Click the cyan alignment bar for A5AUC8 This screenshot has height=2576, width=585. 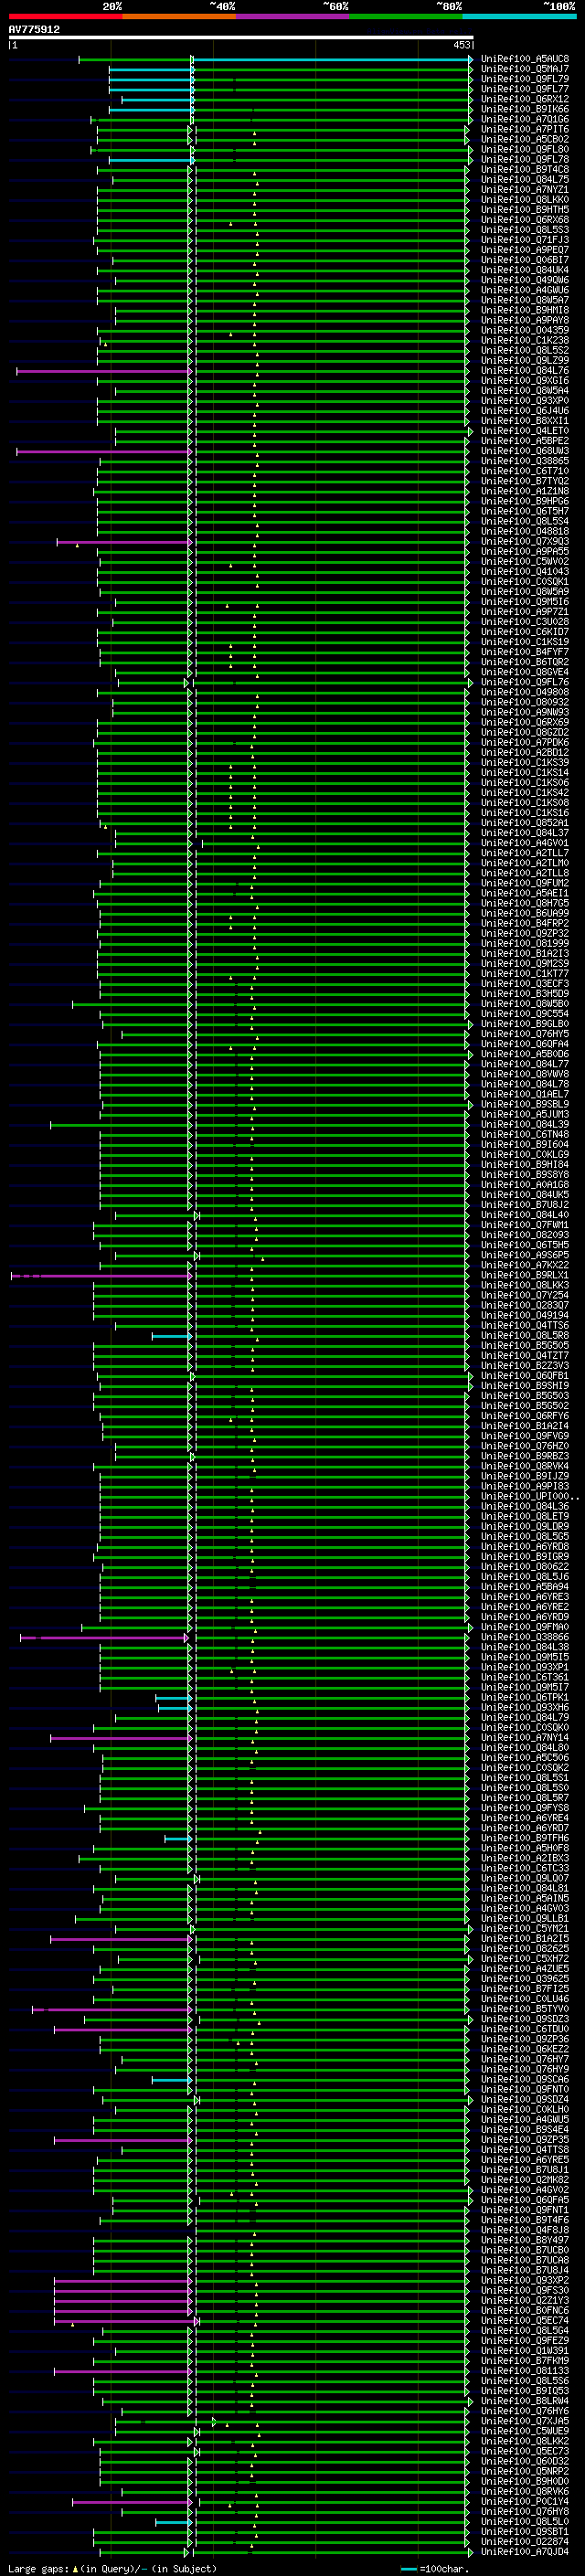click(x=331, y=59)
